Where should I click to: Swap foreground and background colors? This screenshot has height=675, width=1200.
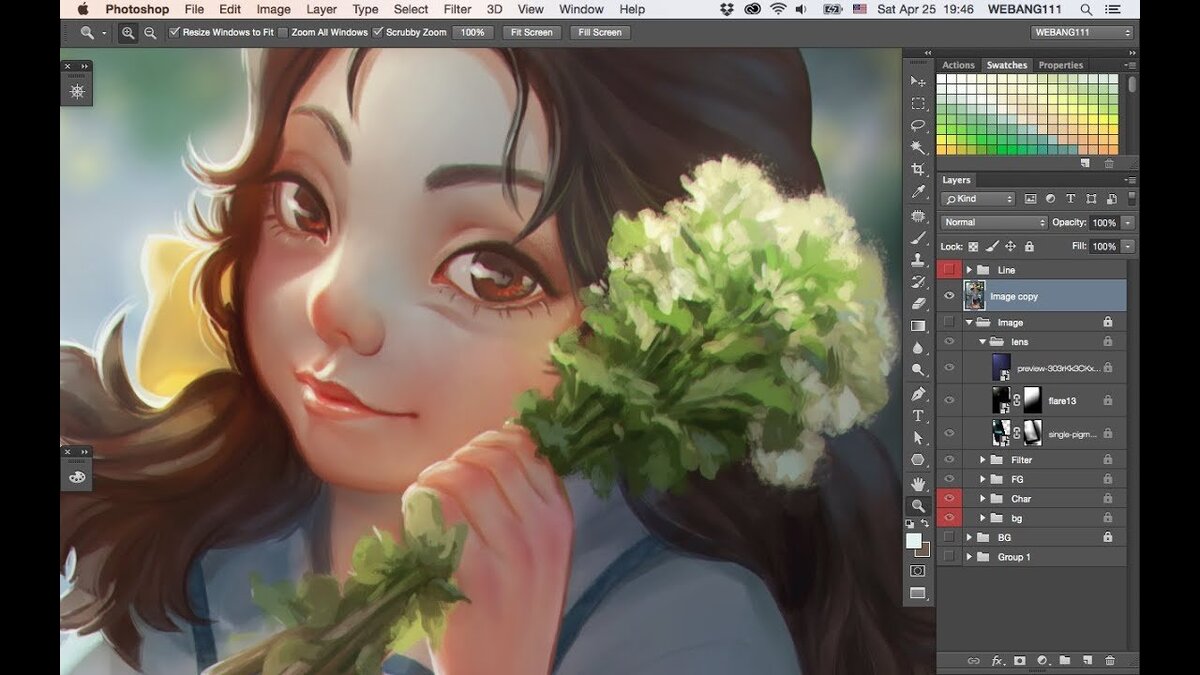(x=926, y=523)
